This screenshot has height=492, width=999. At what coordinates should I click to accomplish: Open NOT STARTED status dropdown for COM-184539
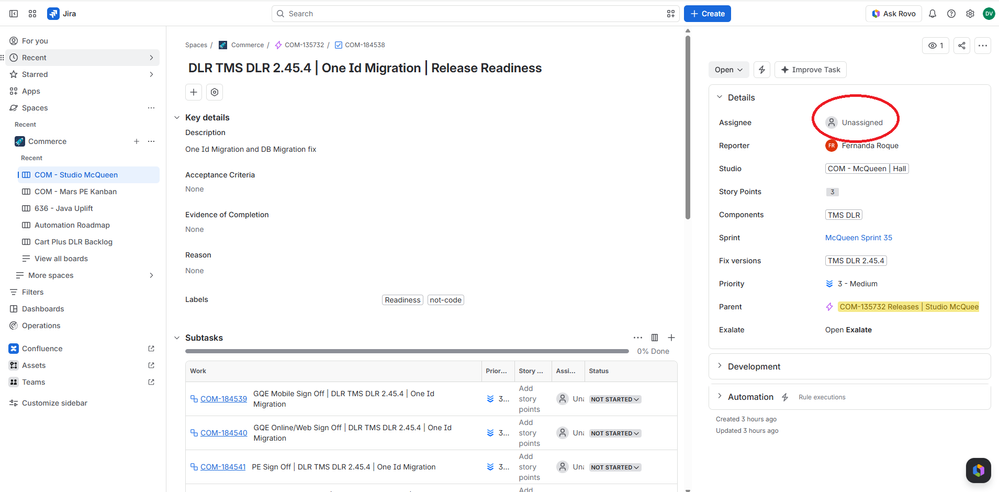615,399
